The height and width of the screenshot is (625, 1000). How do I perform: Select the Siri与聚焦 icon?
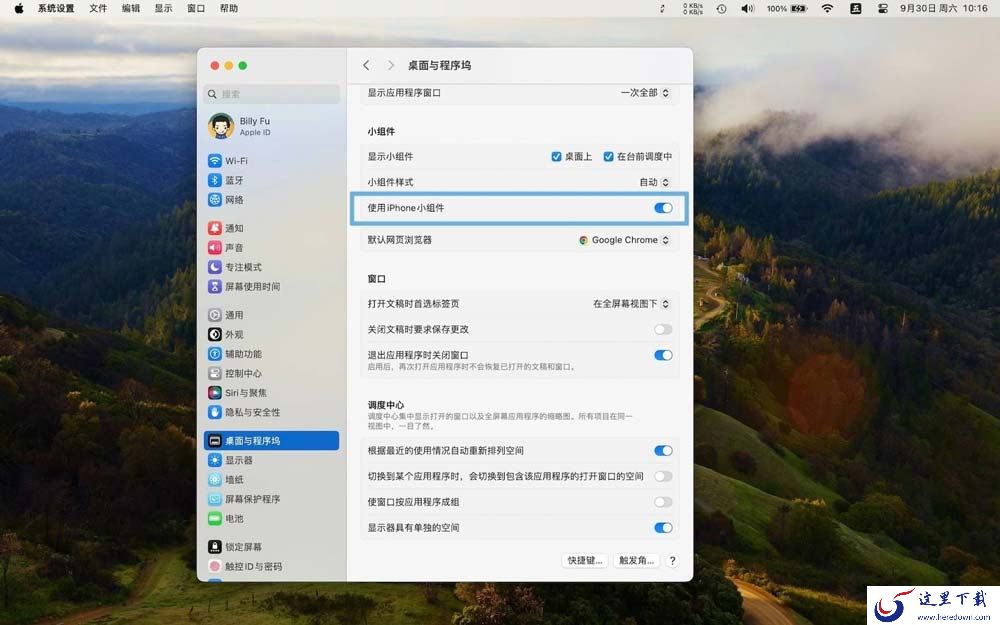[215, 392]
